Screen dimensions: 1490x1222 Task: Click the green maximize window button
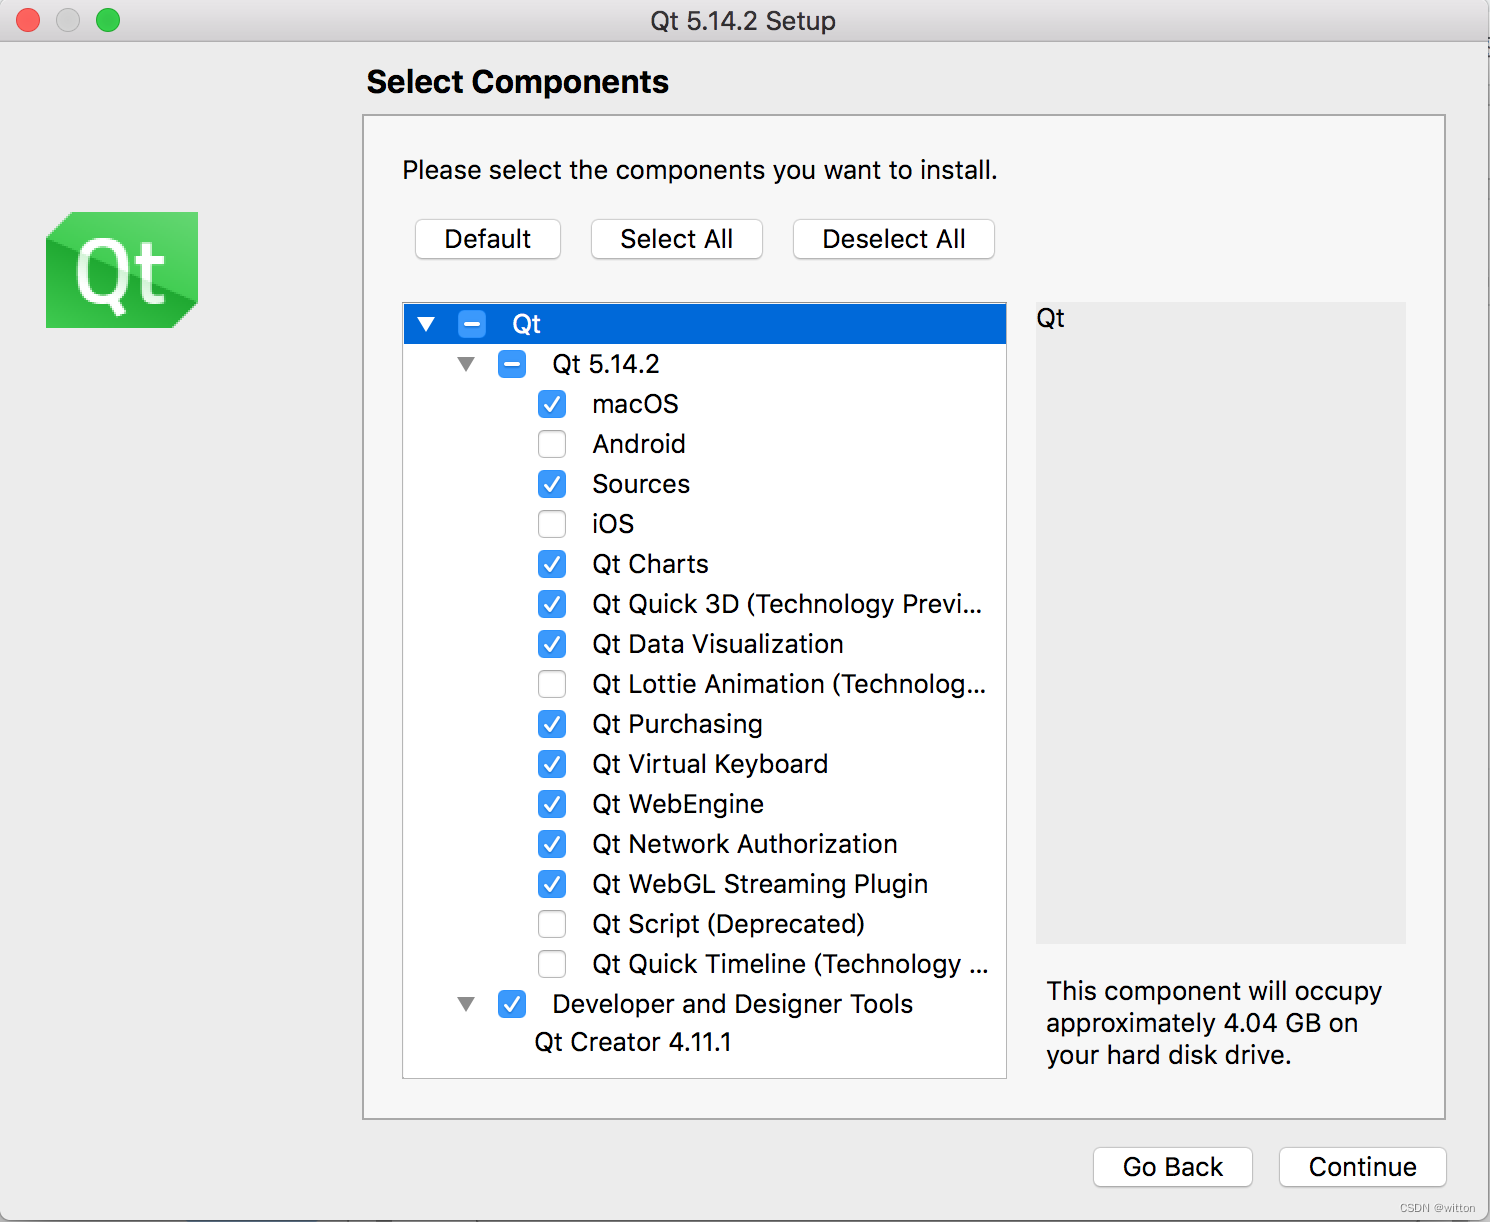[108, 20]
